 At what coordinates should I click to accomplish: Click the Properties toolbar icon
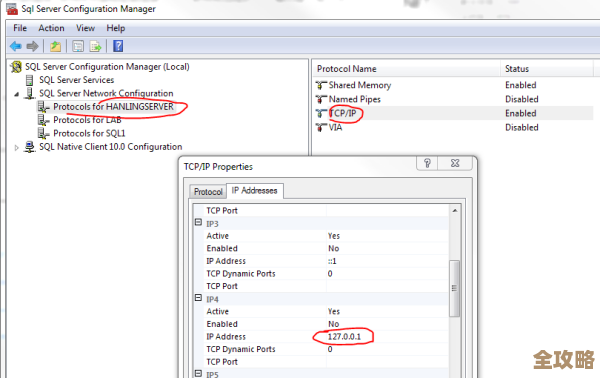pos(78,46)
